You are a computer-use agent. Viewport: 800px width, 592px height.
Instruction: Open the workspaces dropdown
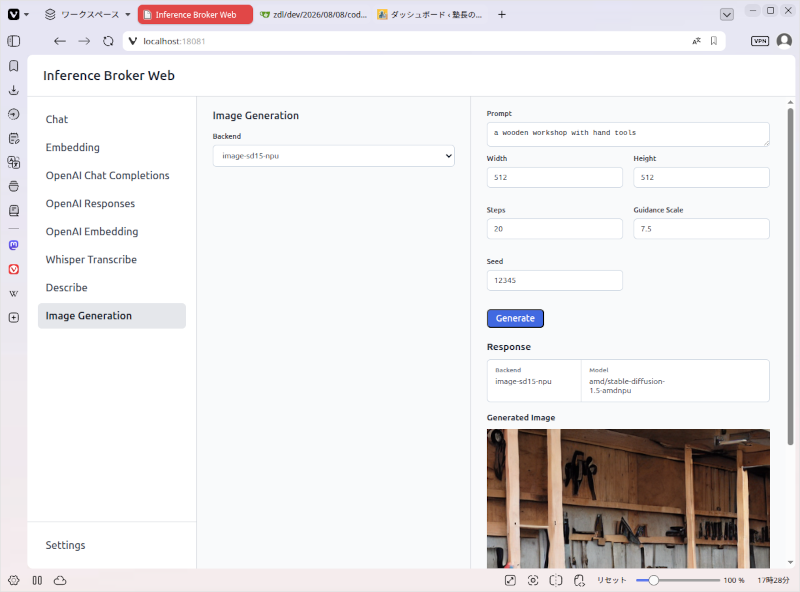tap(87, 14)
